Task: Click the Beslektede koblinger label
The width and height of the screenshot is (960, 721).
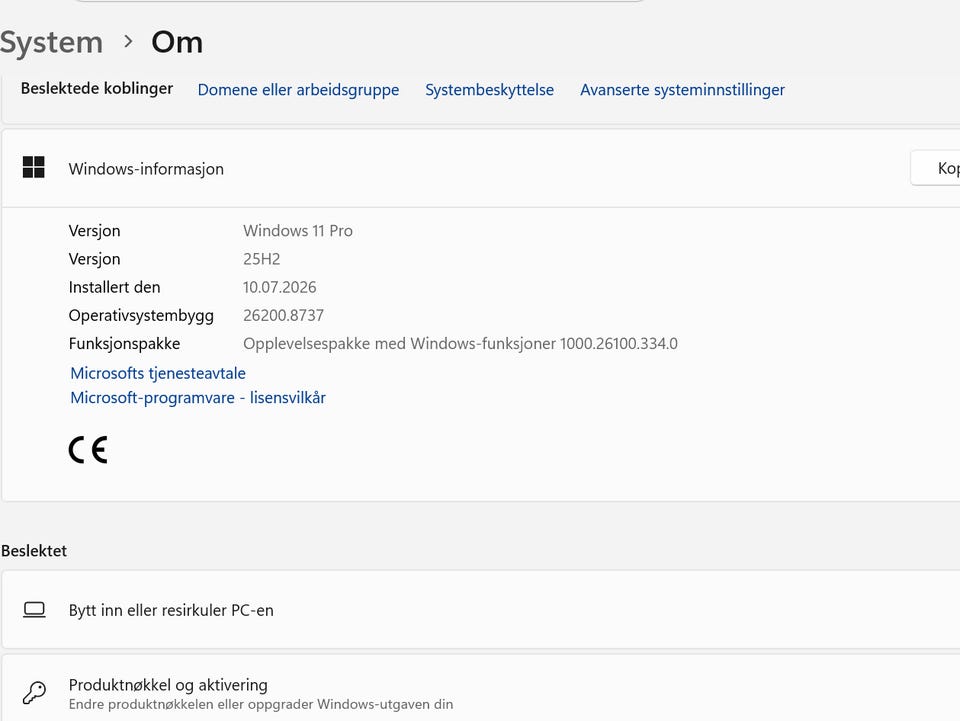Action: 97,89
